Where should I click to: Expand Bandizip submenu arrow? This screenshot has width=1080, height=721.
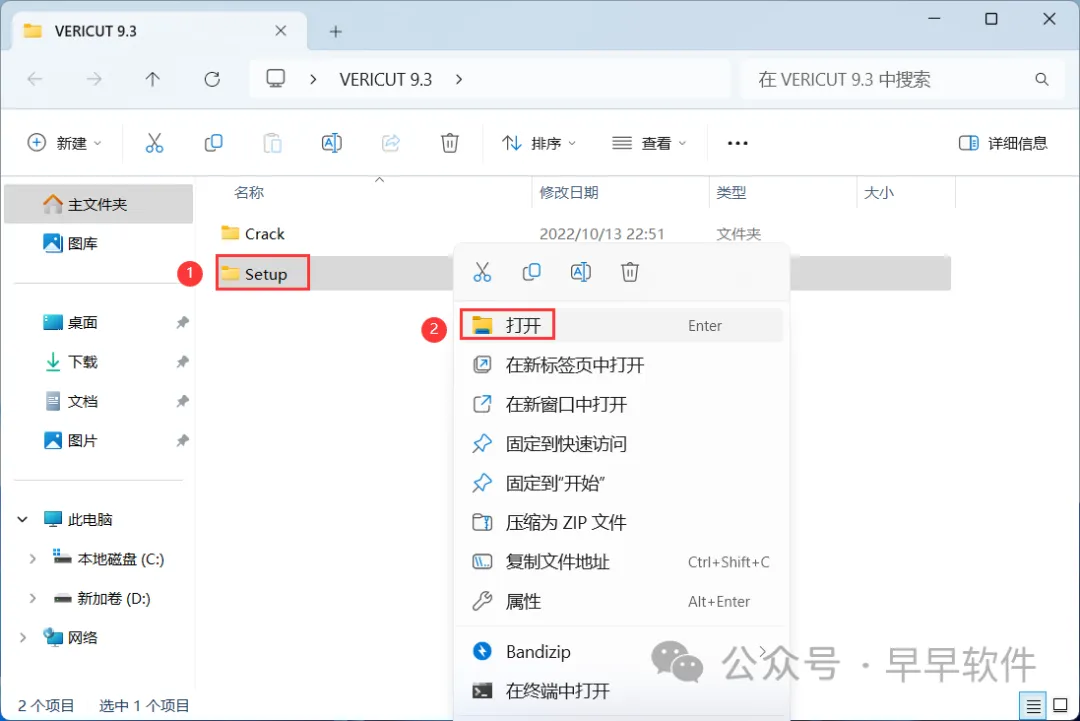762,651
